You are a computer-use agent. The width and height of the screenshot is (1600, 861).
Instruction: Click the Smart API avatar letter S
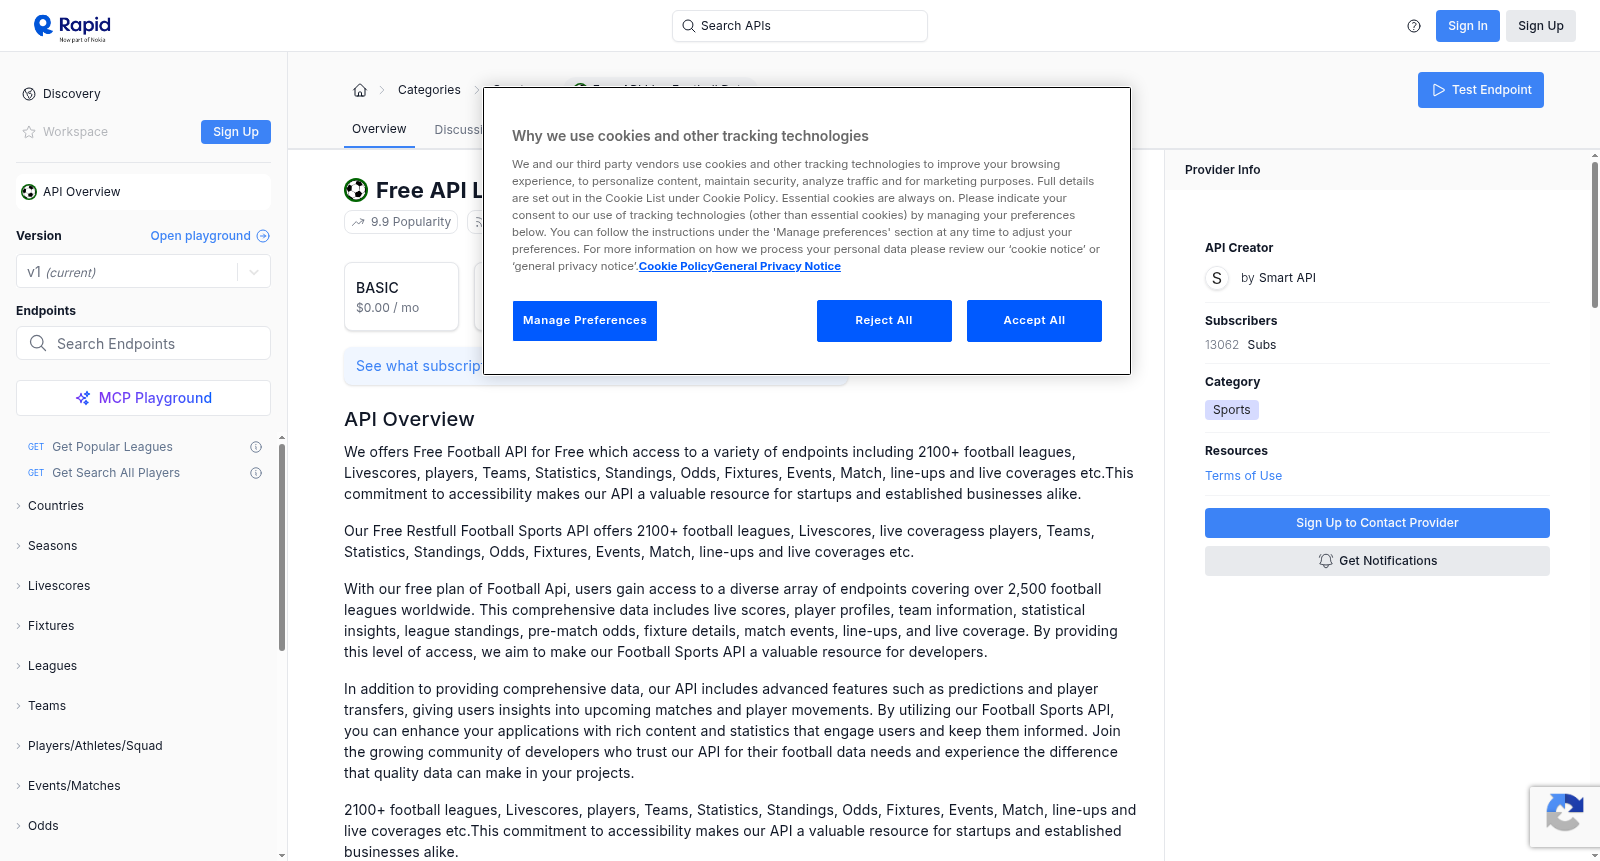[x=1217, y=278]
